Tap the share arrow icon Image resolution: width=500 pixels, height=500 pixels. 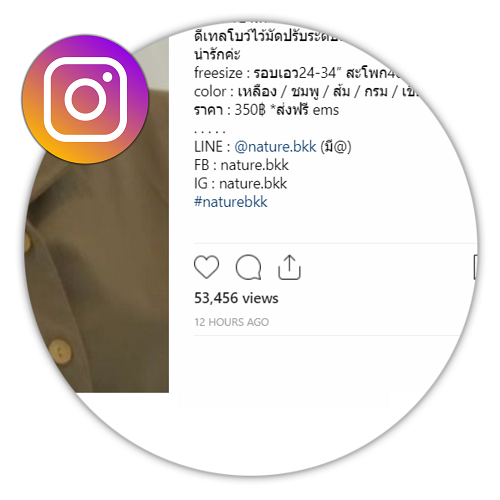tap(289, 267)
